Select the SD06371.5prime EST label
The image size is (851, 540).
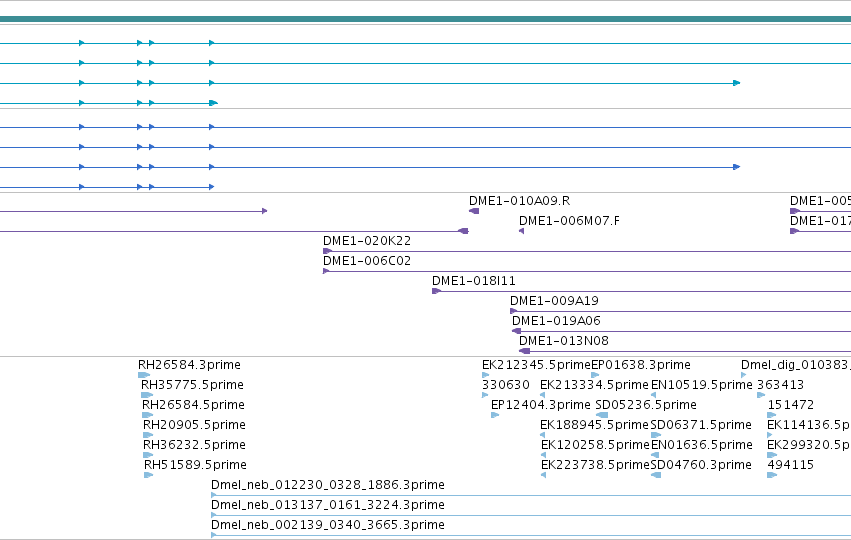(x=701, y=425)
